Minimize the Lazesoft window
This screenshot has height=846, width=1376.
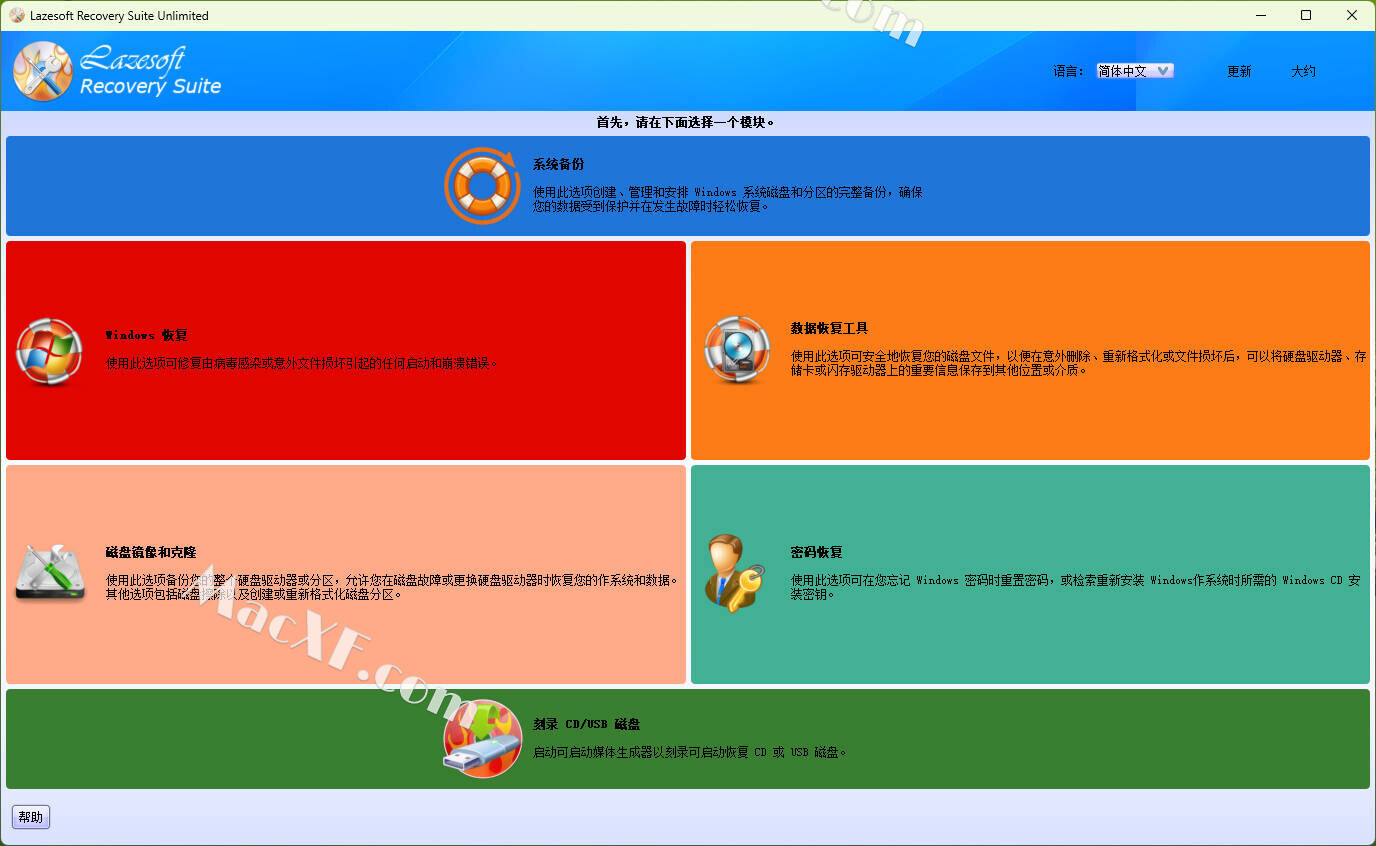point(1260,15)
